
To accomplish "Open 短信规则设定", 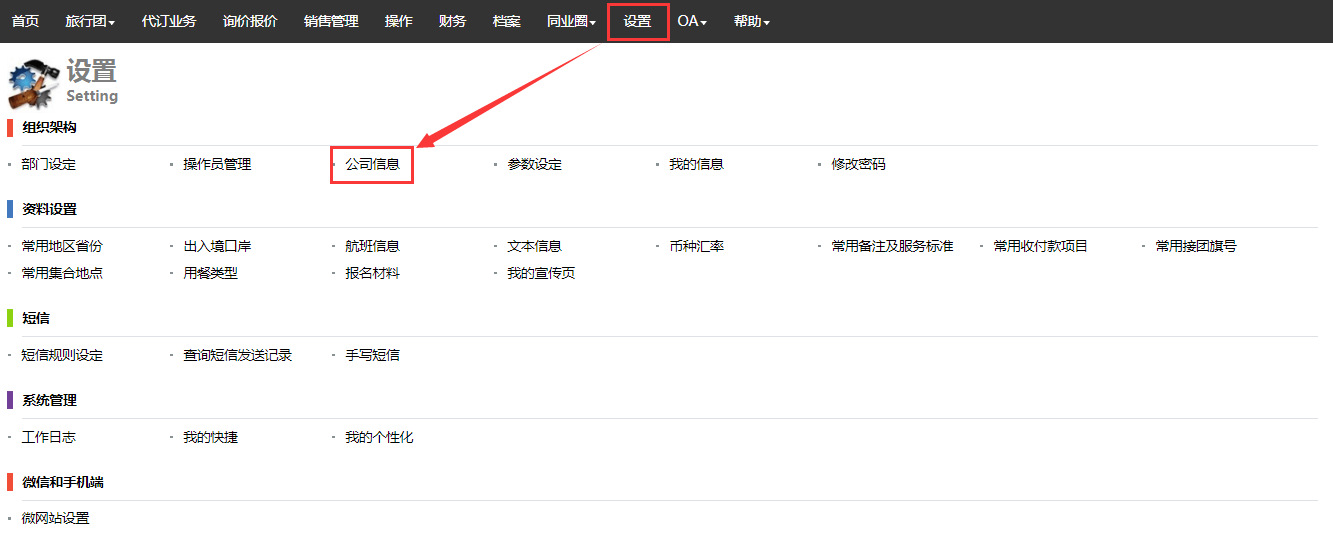I will (62, 355).
